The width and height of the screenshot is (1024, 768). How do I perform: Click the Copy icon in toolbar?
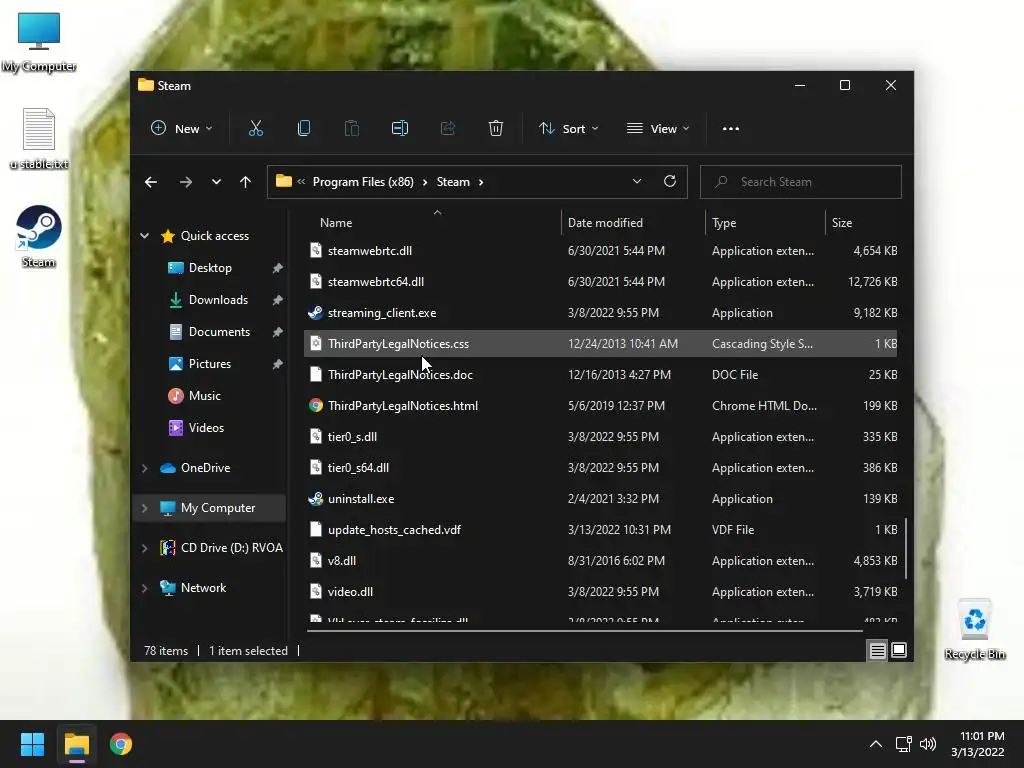(304, 129)
